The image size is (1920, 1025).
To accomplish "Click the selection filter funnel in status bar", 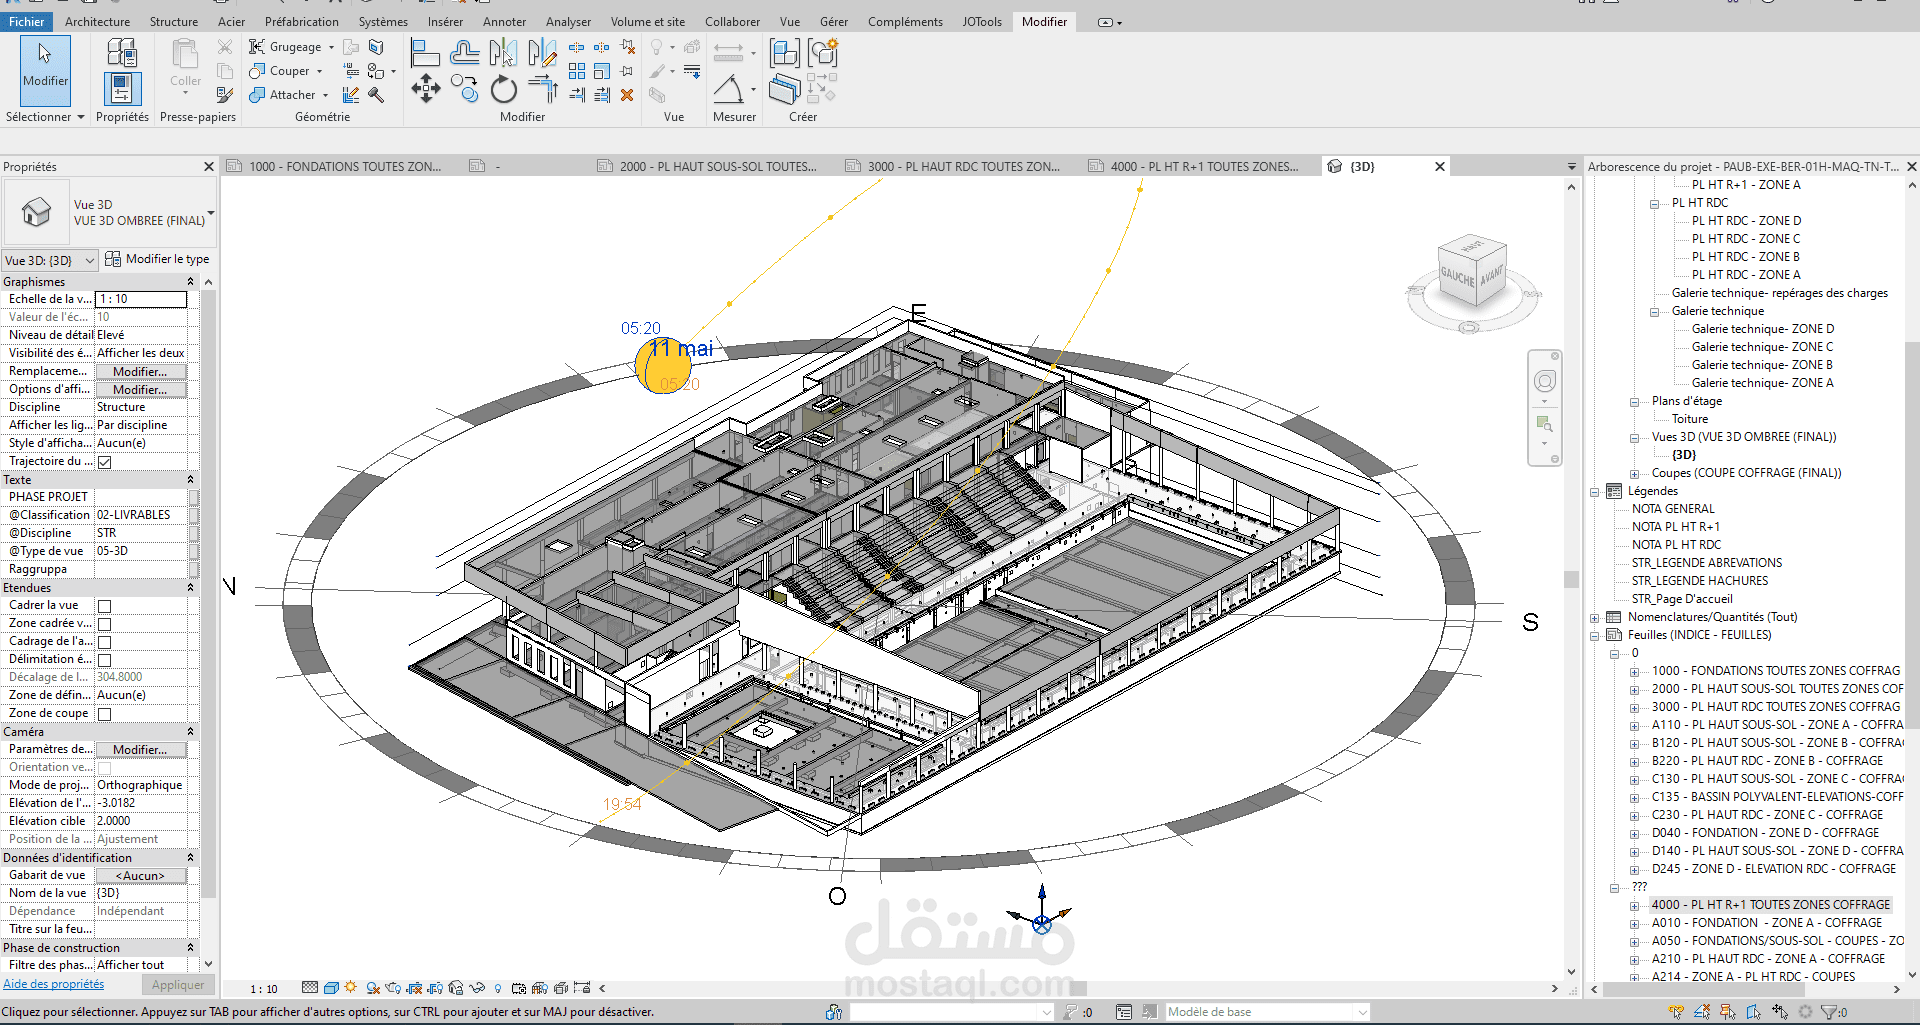I will click(1829, 1012).
